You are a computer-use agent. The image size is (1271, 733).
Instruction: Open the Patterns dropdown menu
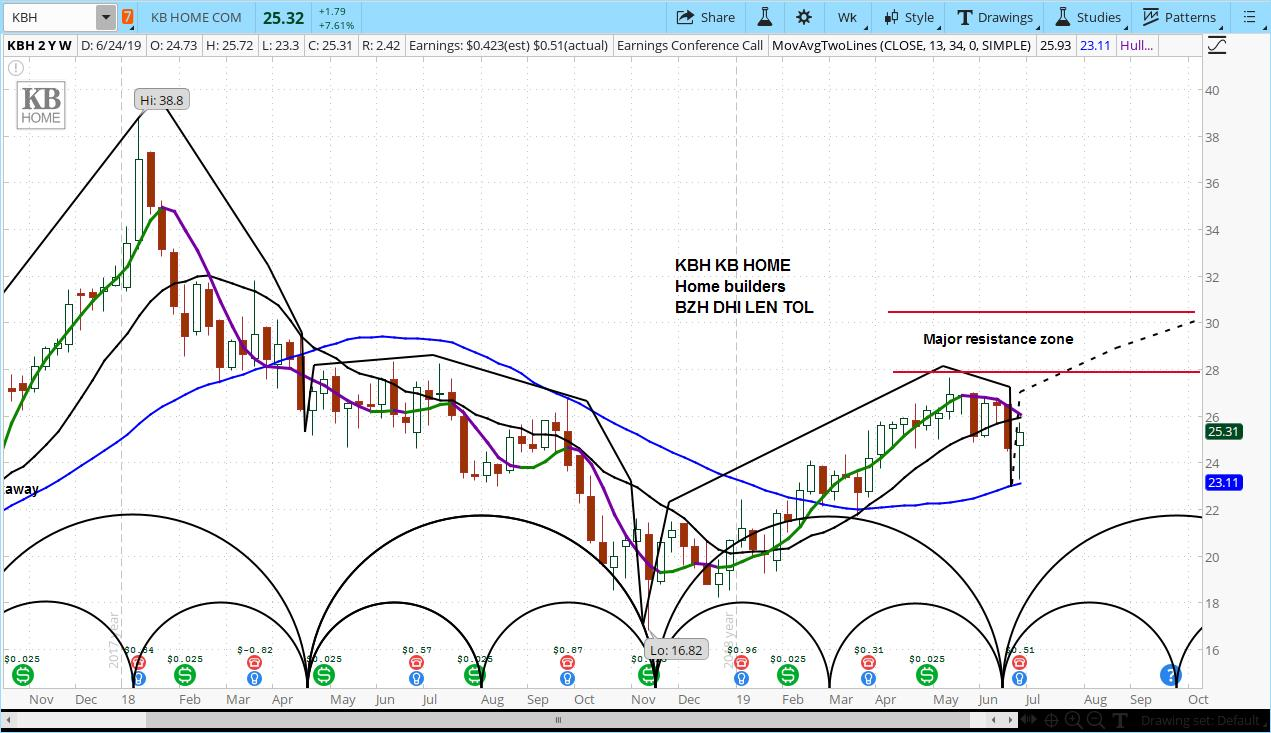click(x=1180, y=17)
